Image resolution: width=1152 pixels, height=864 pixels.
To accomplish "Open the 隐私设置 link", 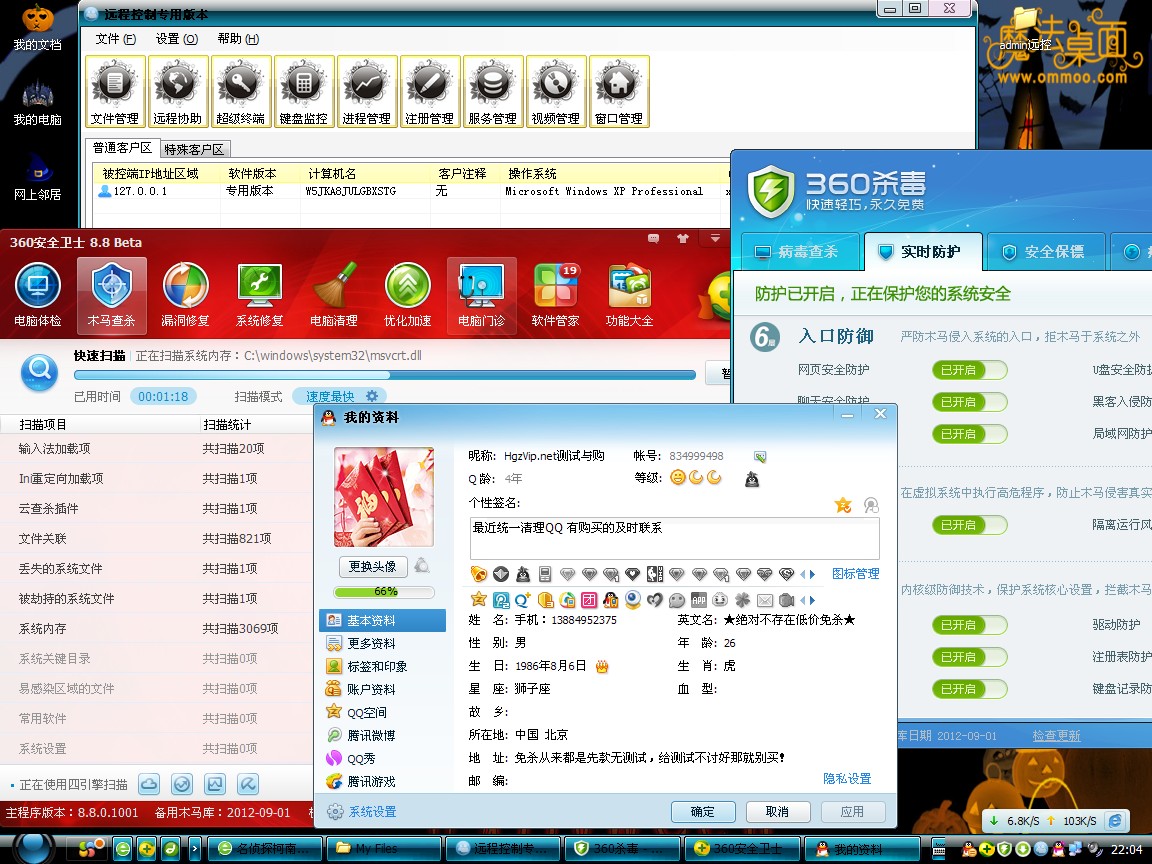I will [x=847, y=779].
